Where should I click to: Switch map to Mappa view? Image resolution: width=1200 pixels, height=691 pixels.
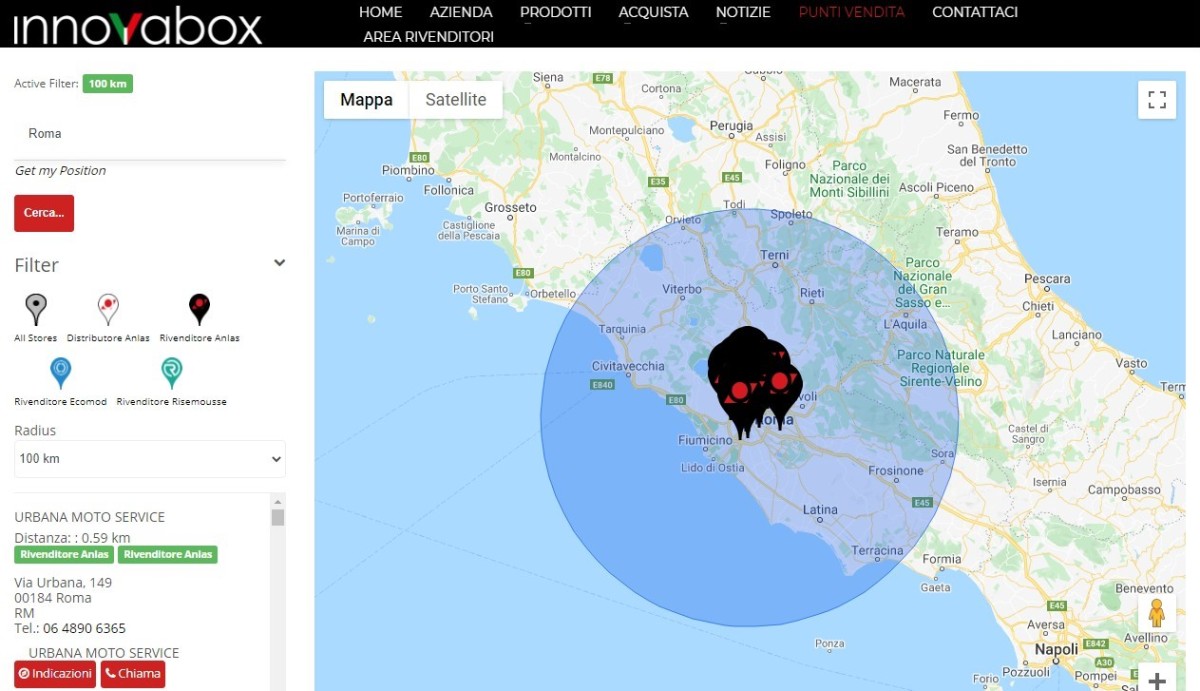[x=366, y=100]
